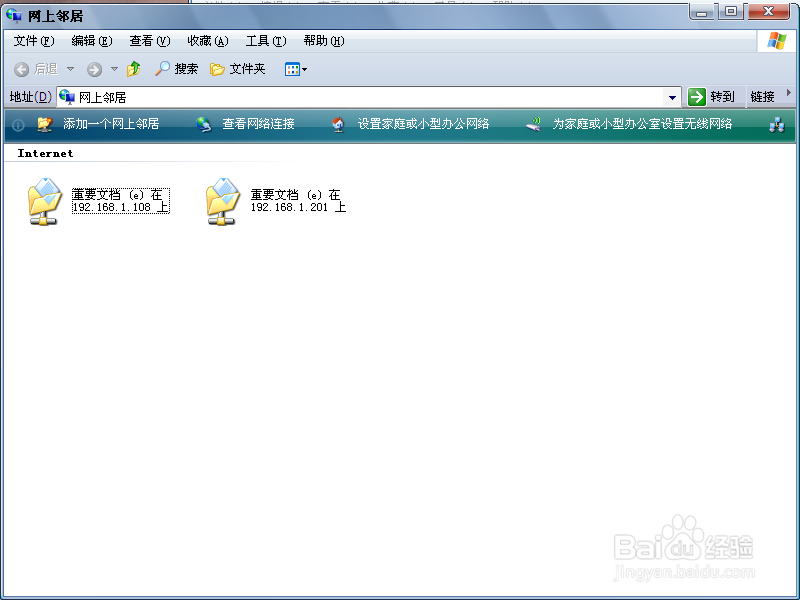Click the network computers icon on task bar

click(777, 124)
